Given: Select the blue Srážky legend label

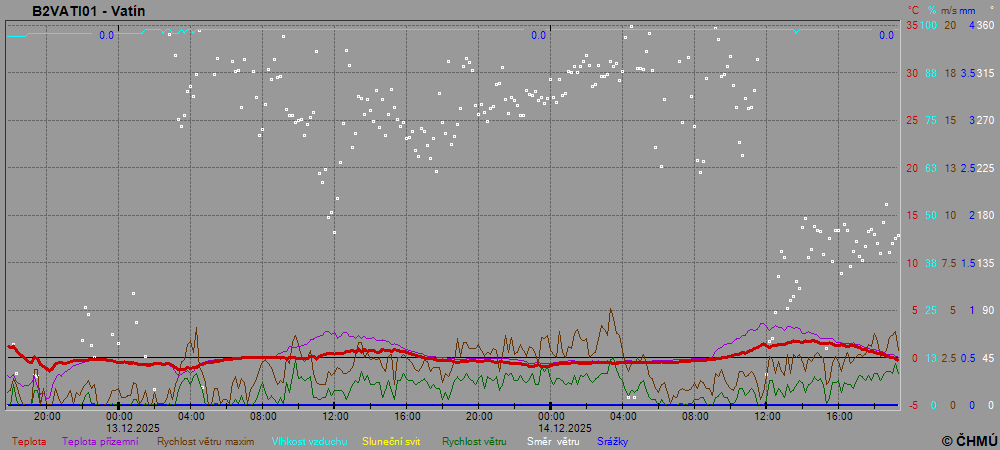Looking at the screenshot, I should (613, 441).
